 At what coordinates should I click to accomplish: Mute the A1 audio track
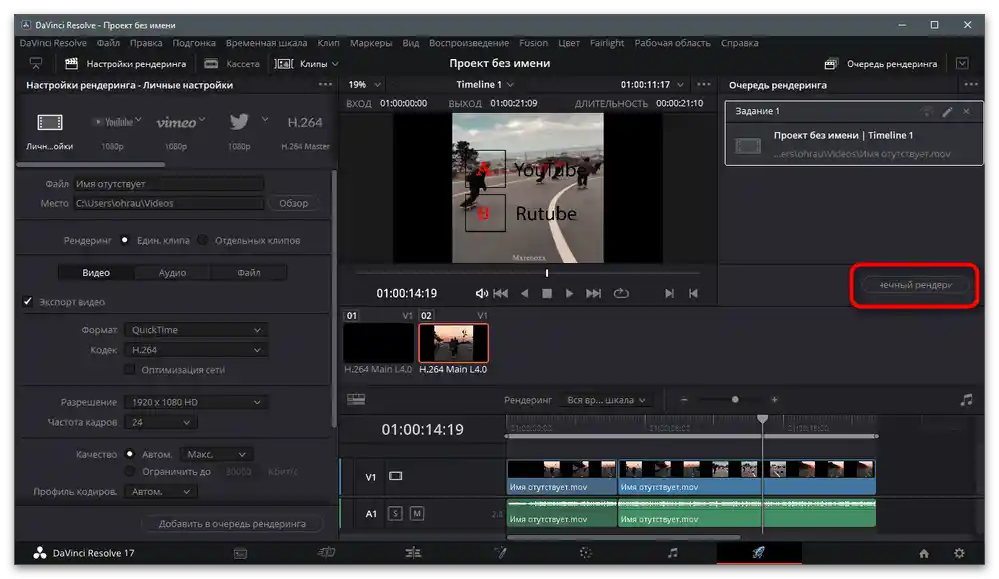(x=417, y=513)
